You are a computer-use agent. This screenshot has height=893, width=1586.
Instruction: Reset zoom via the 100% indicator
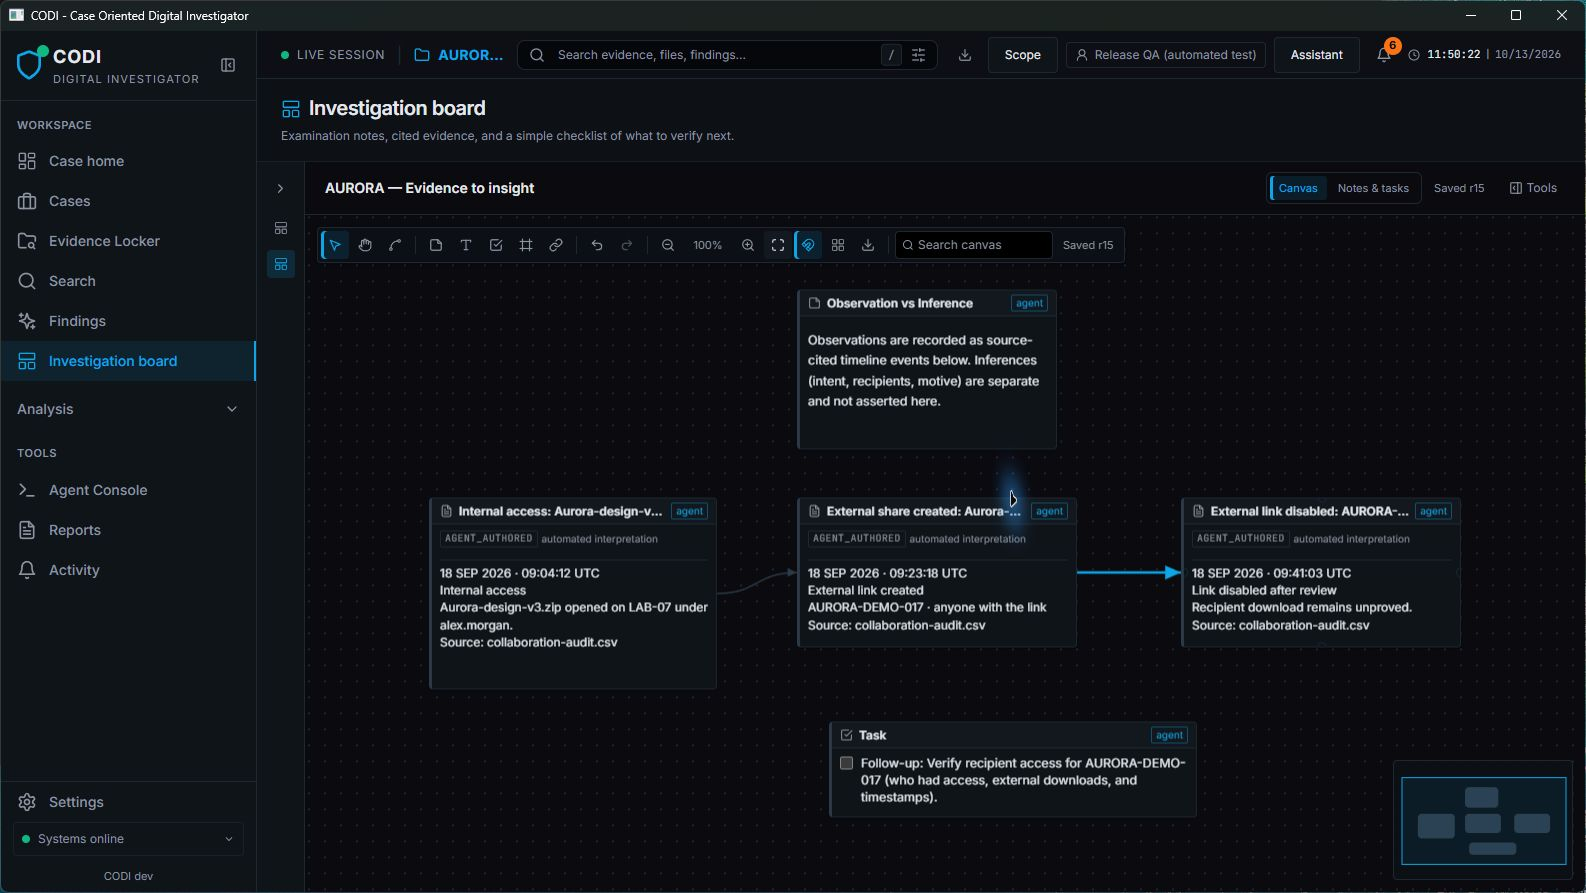click(708, 245)
